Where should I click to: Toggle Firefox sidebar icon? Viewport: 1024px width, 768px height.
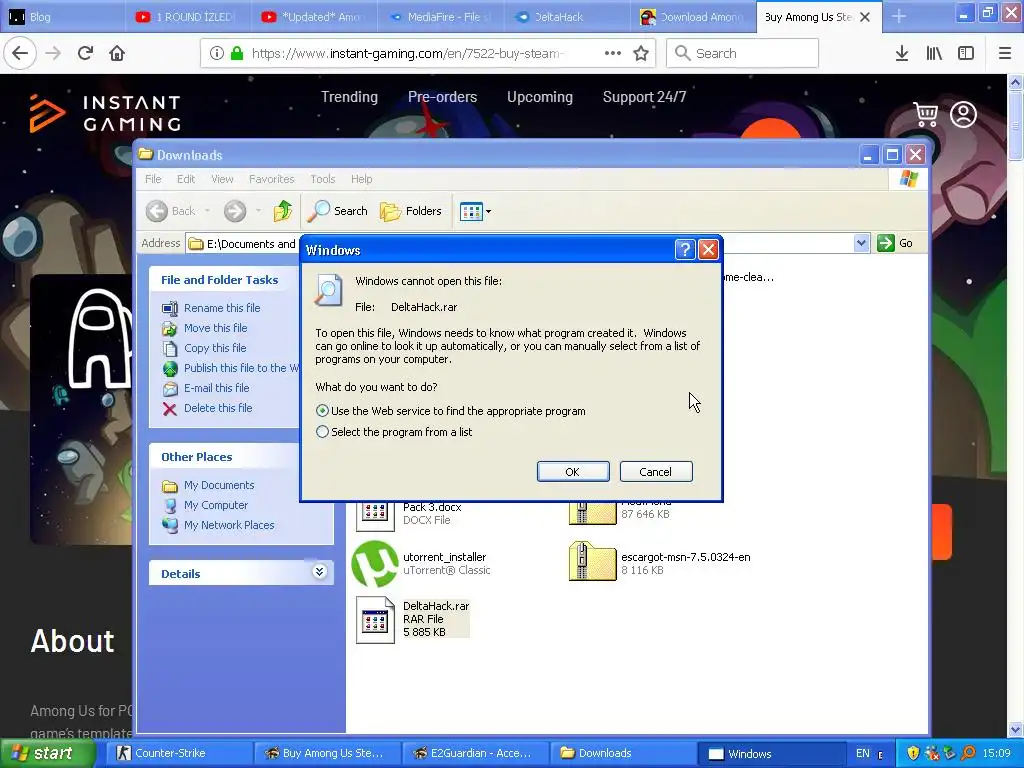(x=966, y=53)
